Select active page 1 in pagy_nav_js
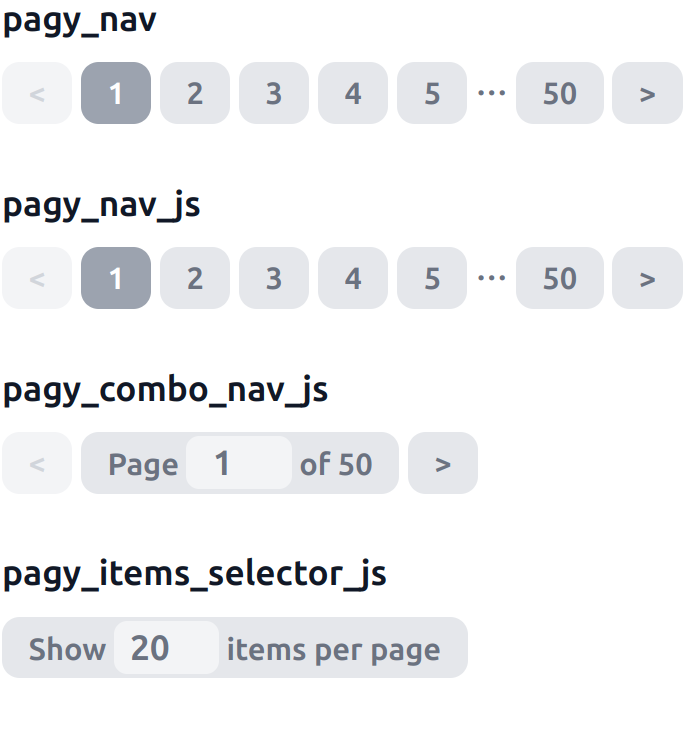Image resolution: width=692 pixels, height=730 pixels. pyautogui.click(x=116, y=278)
